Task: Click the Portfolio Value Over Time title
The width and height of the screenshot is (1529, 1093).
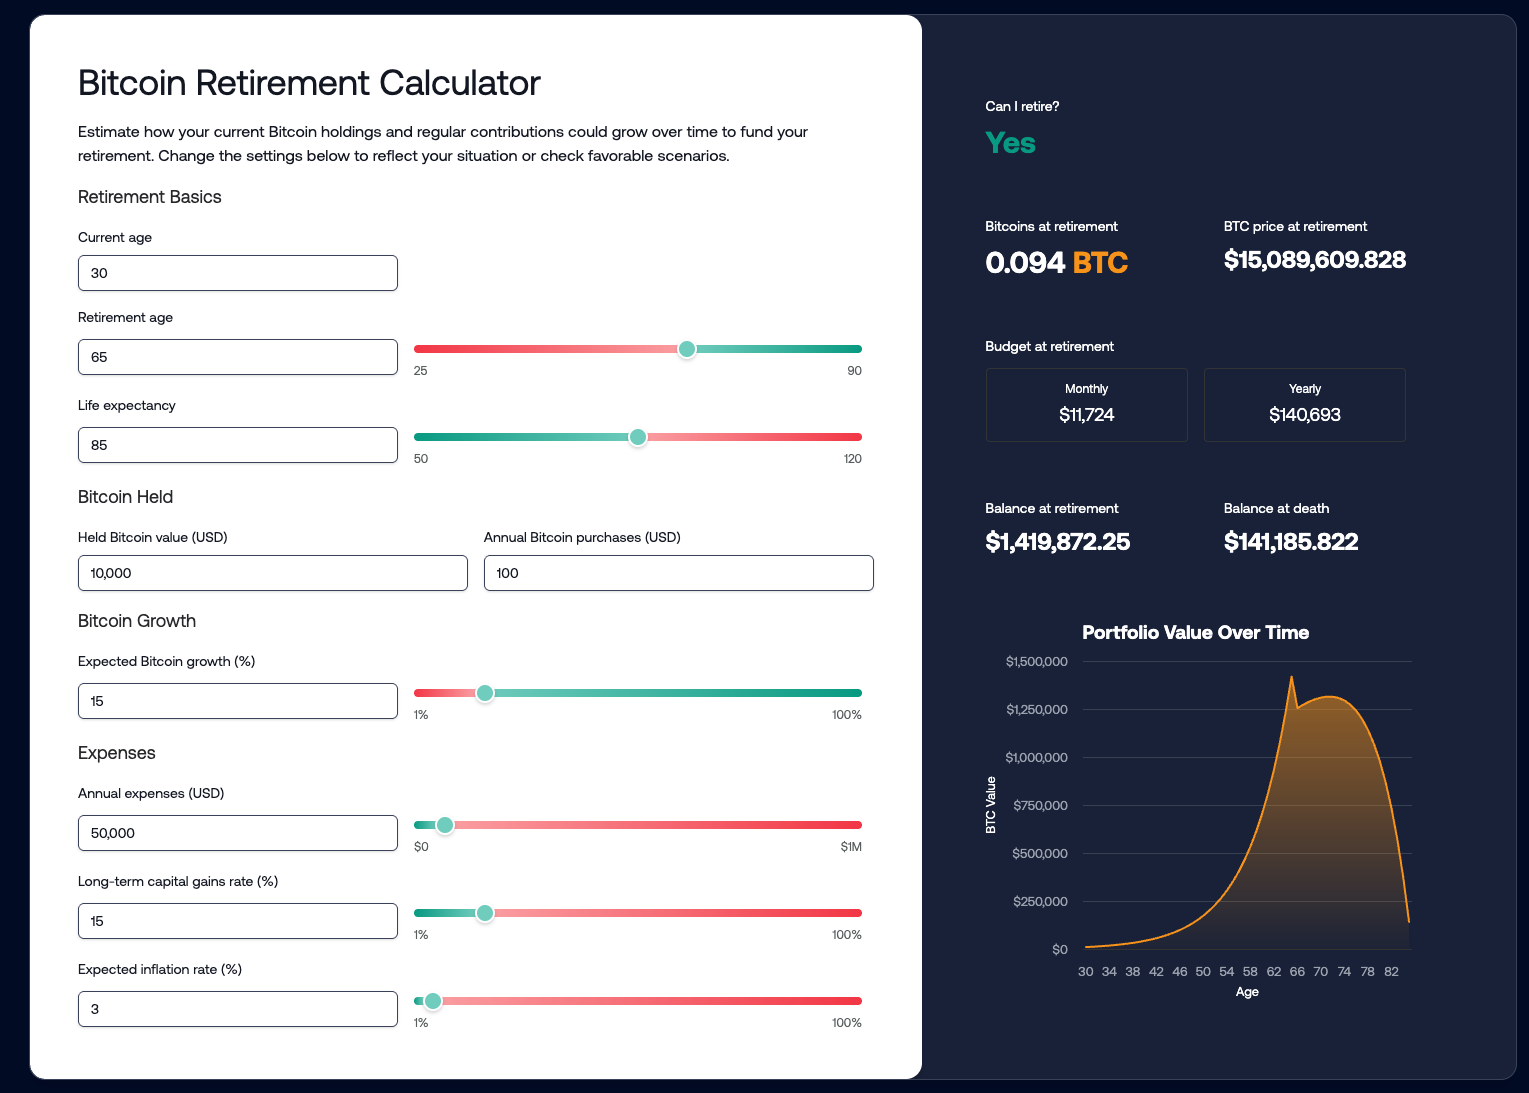Action: click(x=1196, y=632)
